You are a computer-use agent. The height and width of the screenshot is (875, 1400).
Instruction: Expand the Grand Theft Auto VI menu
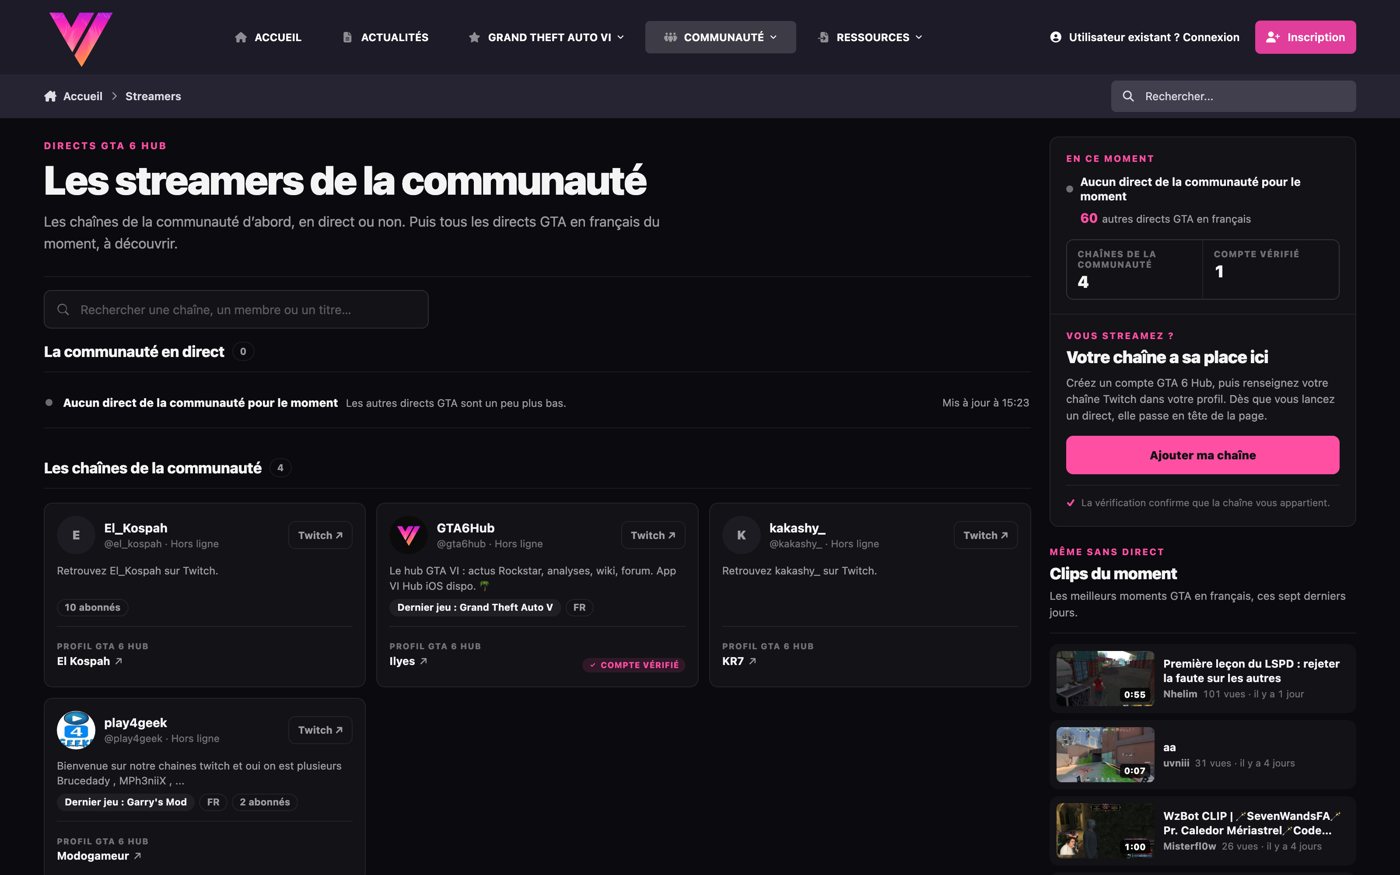pos(546,37)
